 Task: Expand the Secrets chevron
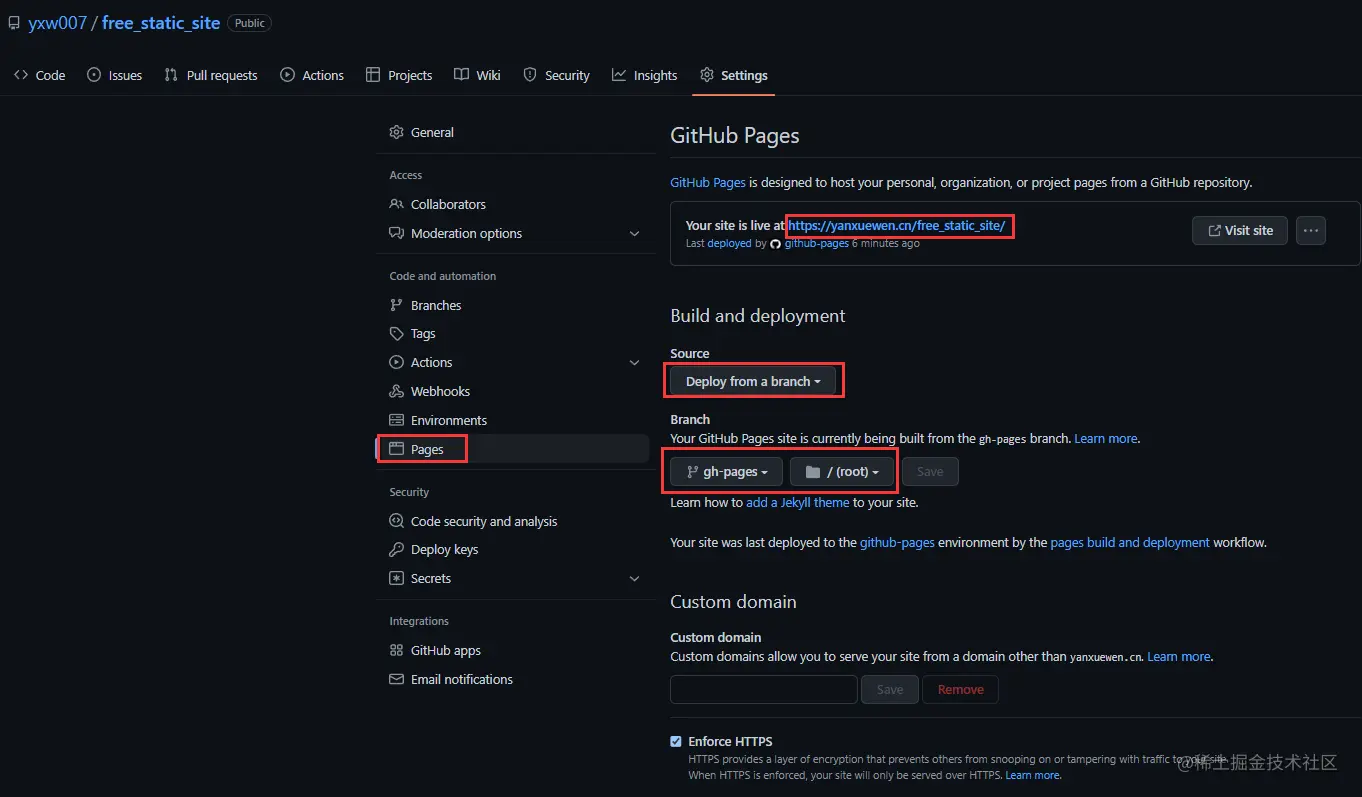(634, 578)
